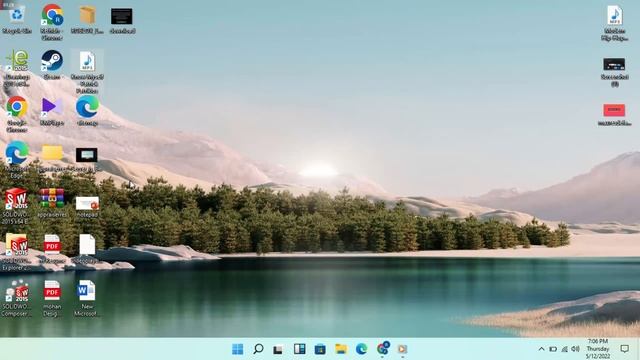Open File Explorer from the taskbar
The width and height of the screenshot is (640, 360).
point(341,349)
